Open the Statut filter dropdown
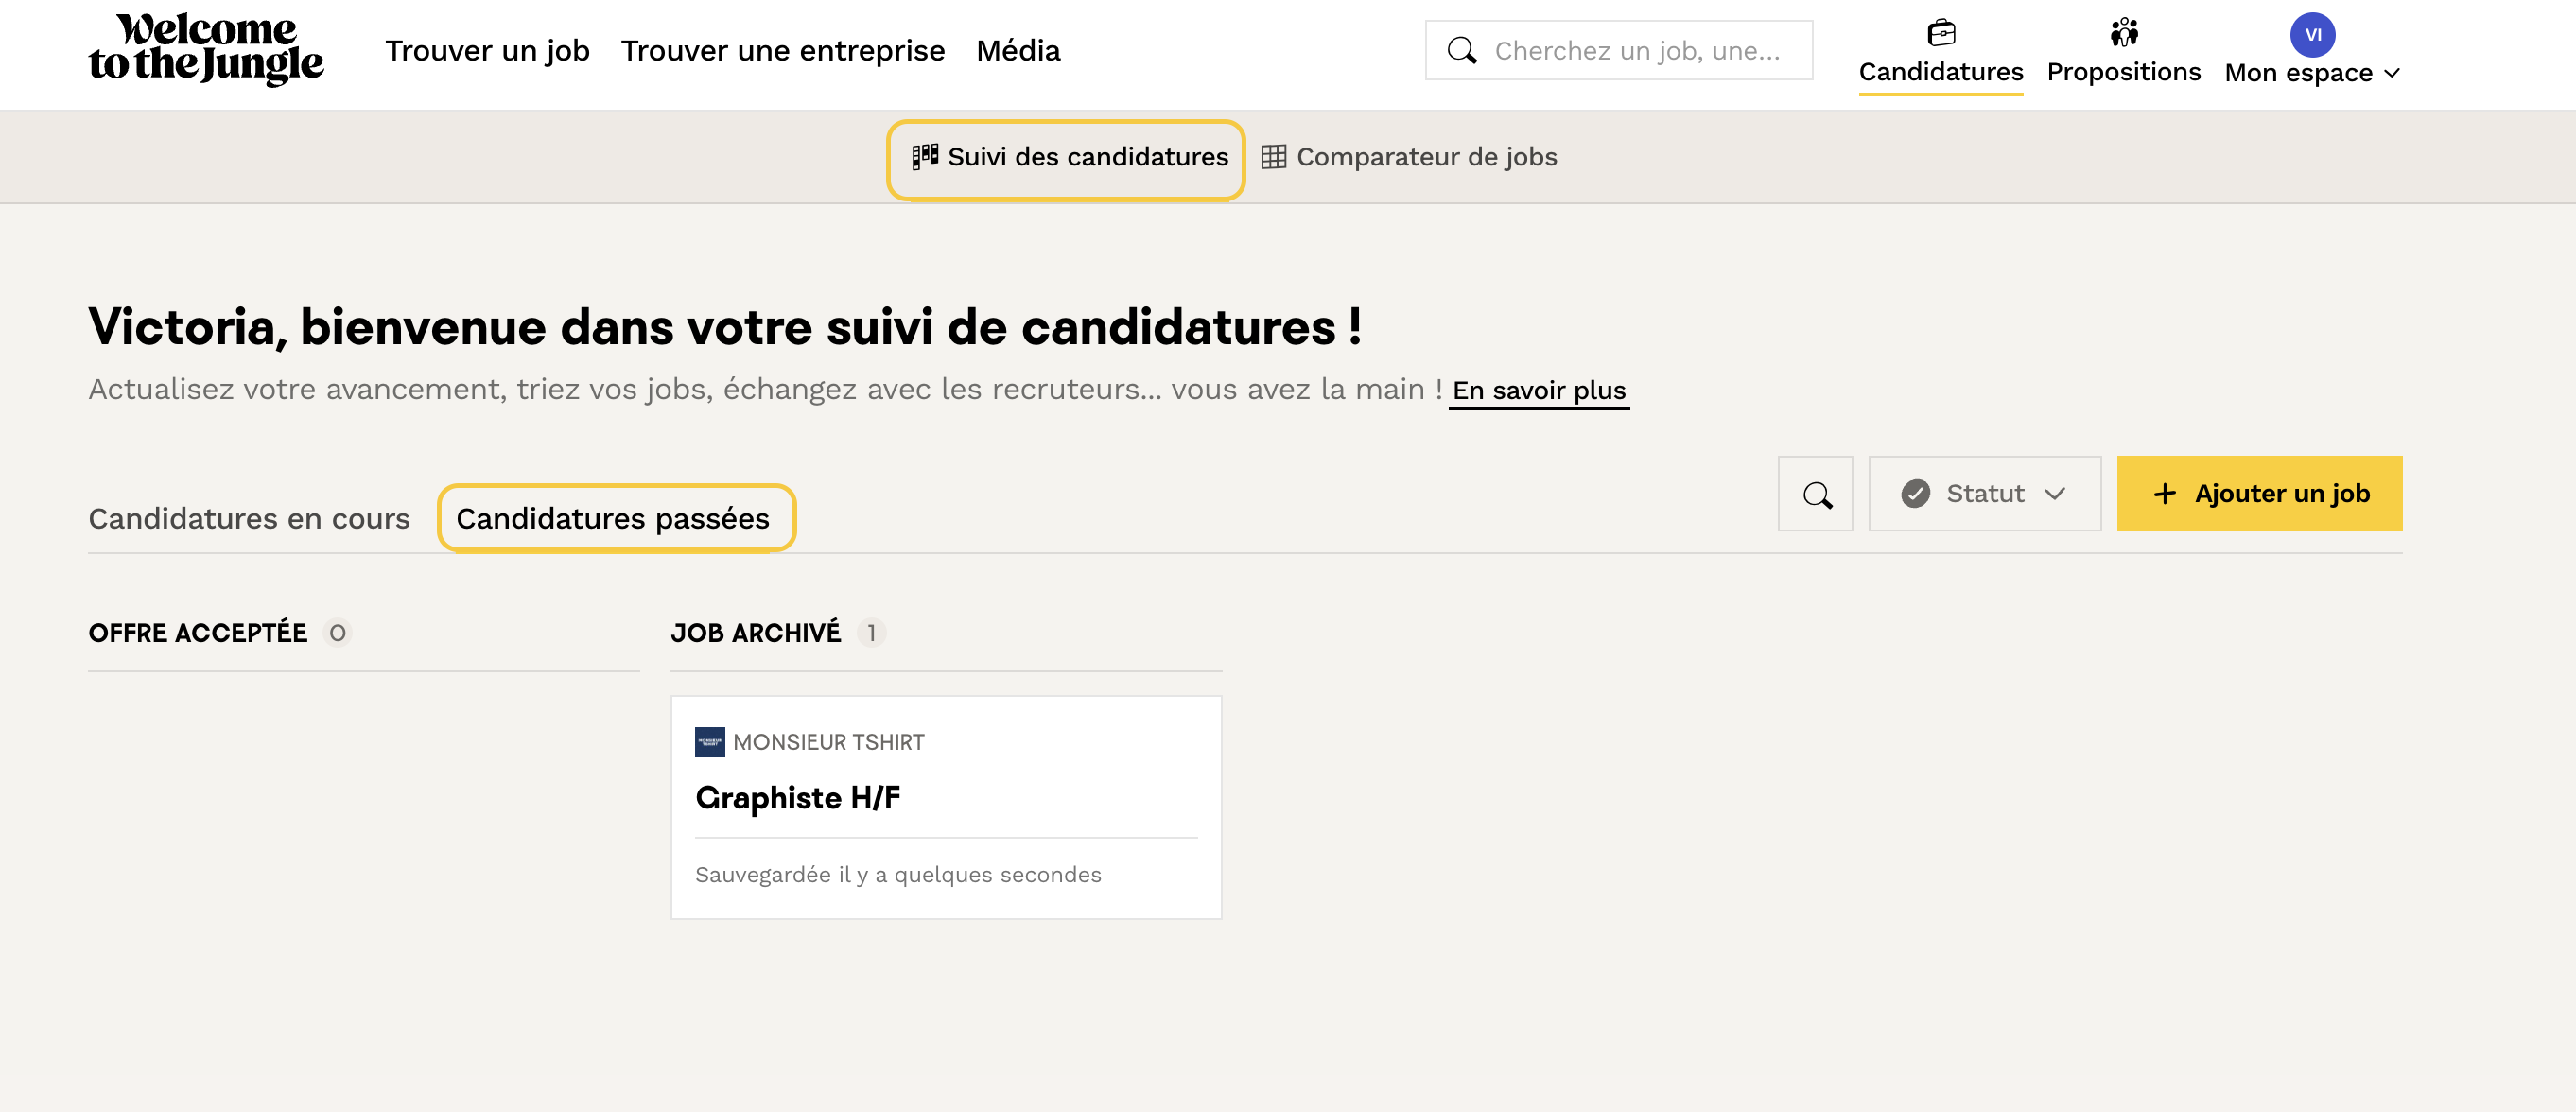 click(x=1984, y=494)
